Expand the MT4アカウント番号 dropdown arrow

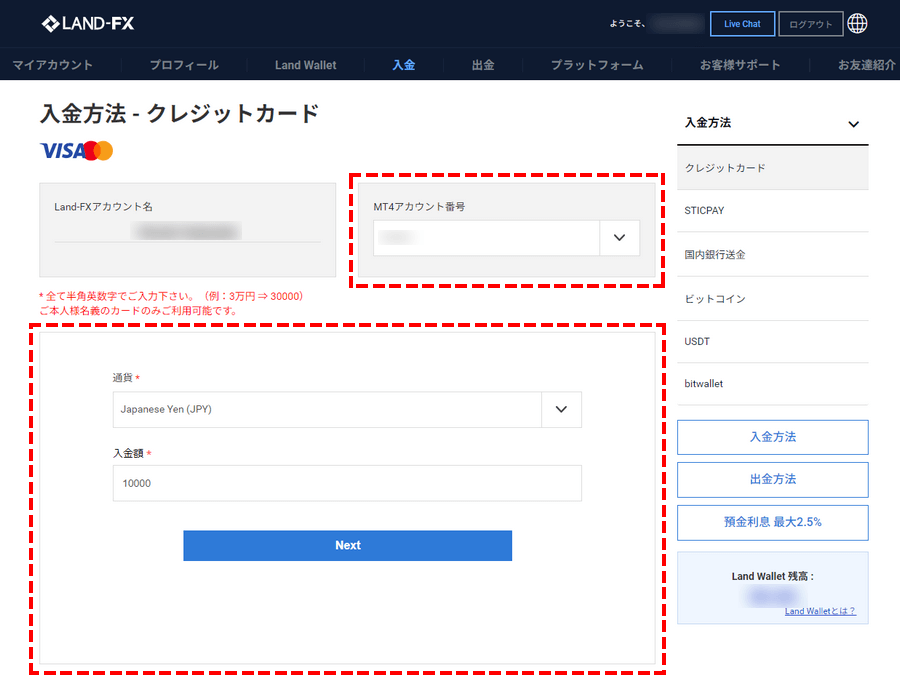(619, 238)
